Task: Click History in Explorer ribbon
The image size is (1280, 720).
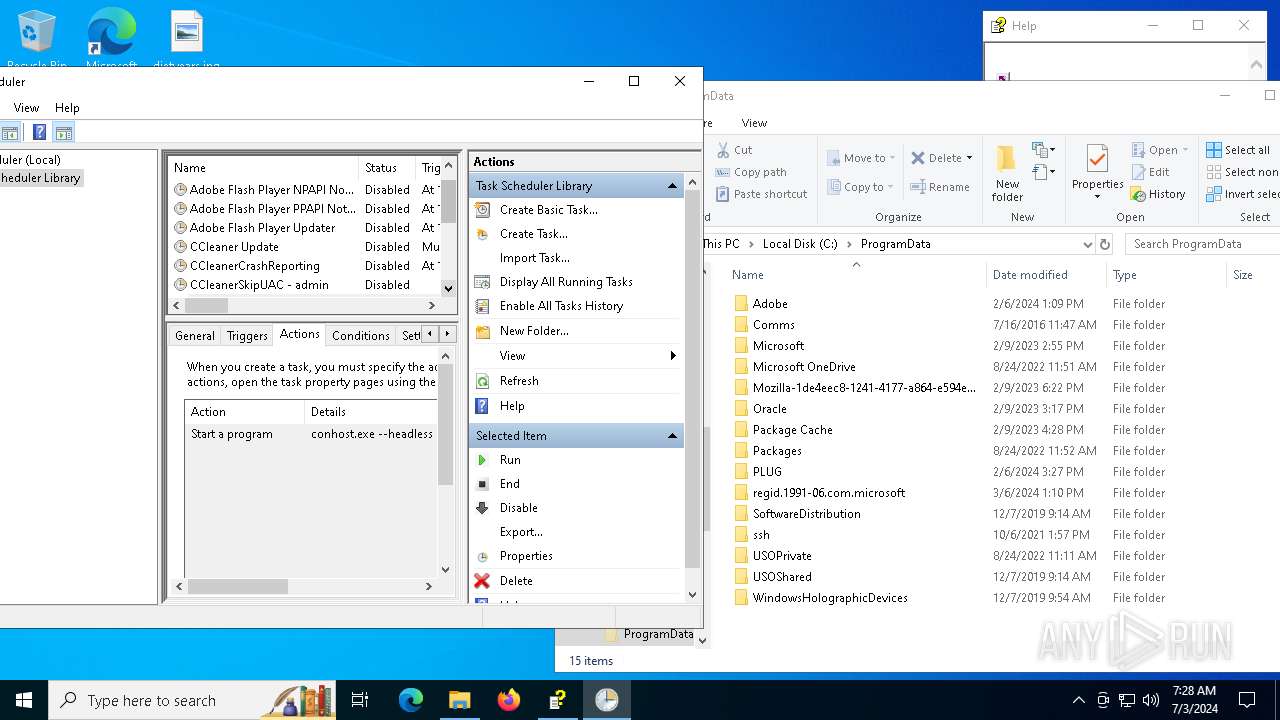Action: click(x=1158, y=194)
